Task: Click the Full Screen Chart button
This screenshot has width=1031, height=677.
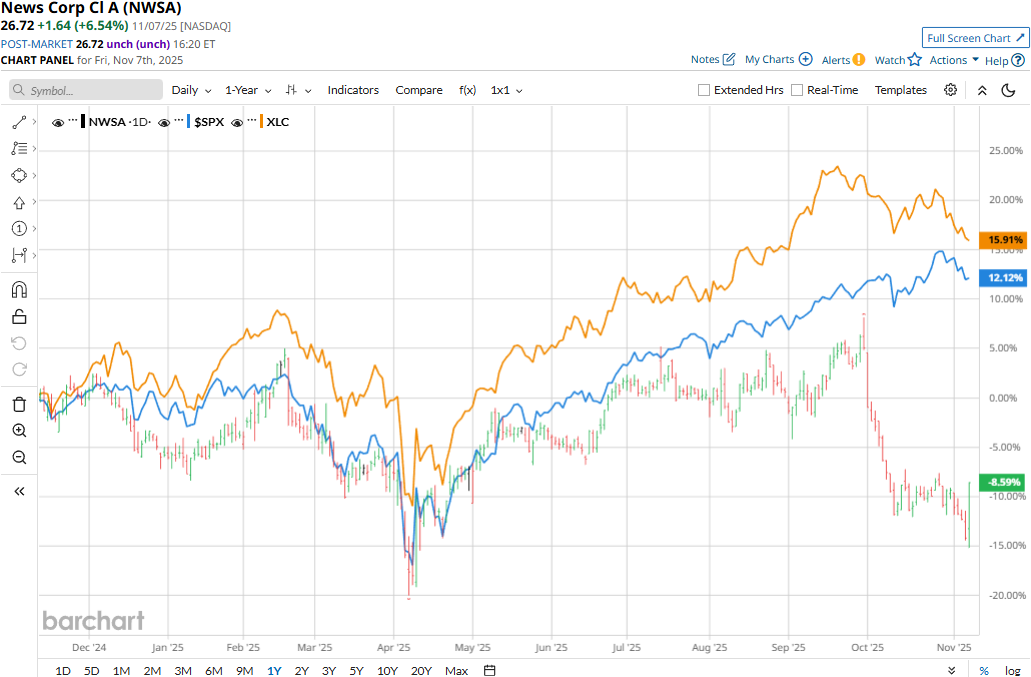Action: tap(975, 38)
